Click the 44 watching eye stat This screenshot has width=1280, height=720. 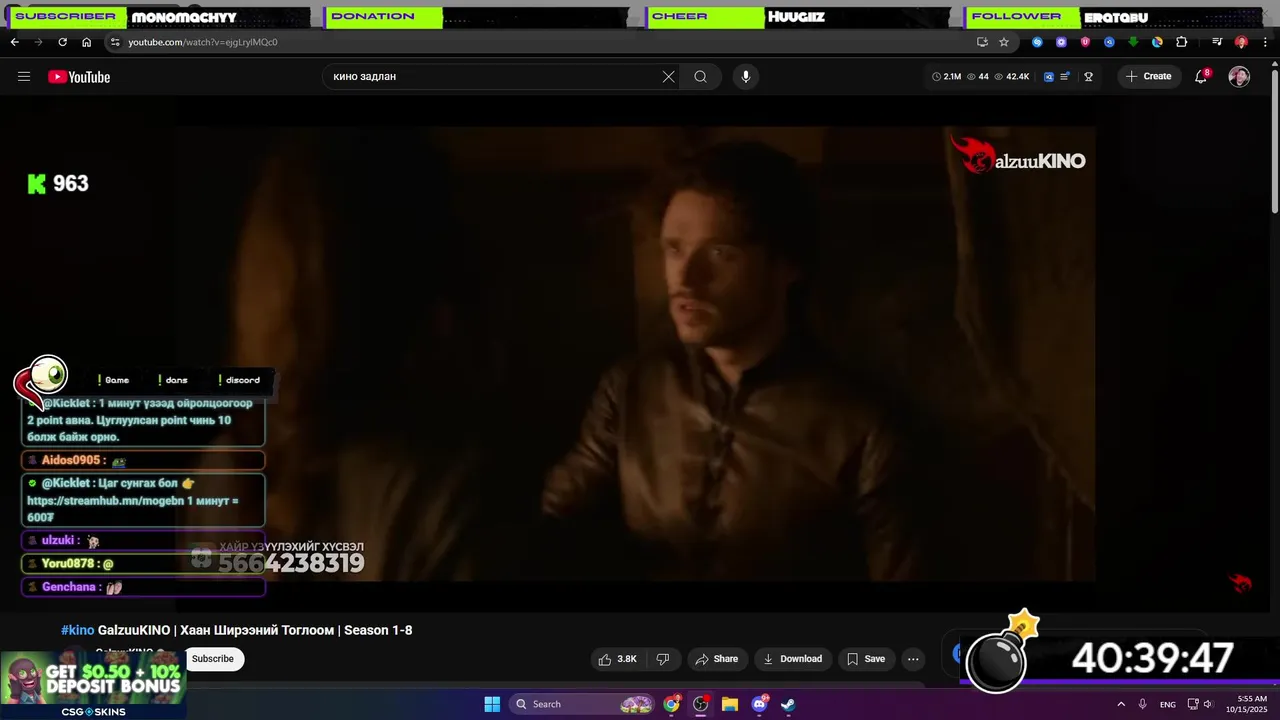[977, 77]
